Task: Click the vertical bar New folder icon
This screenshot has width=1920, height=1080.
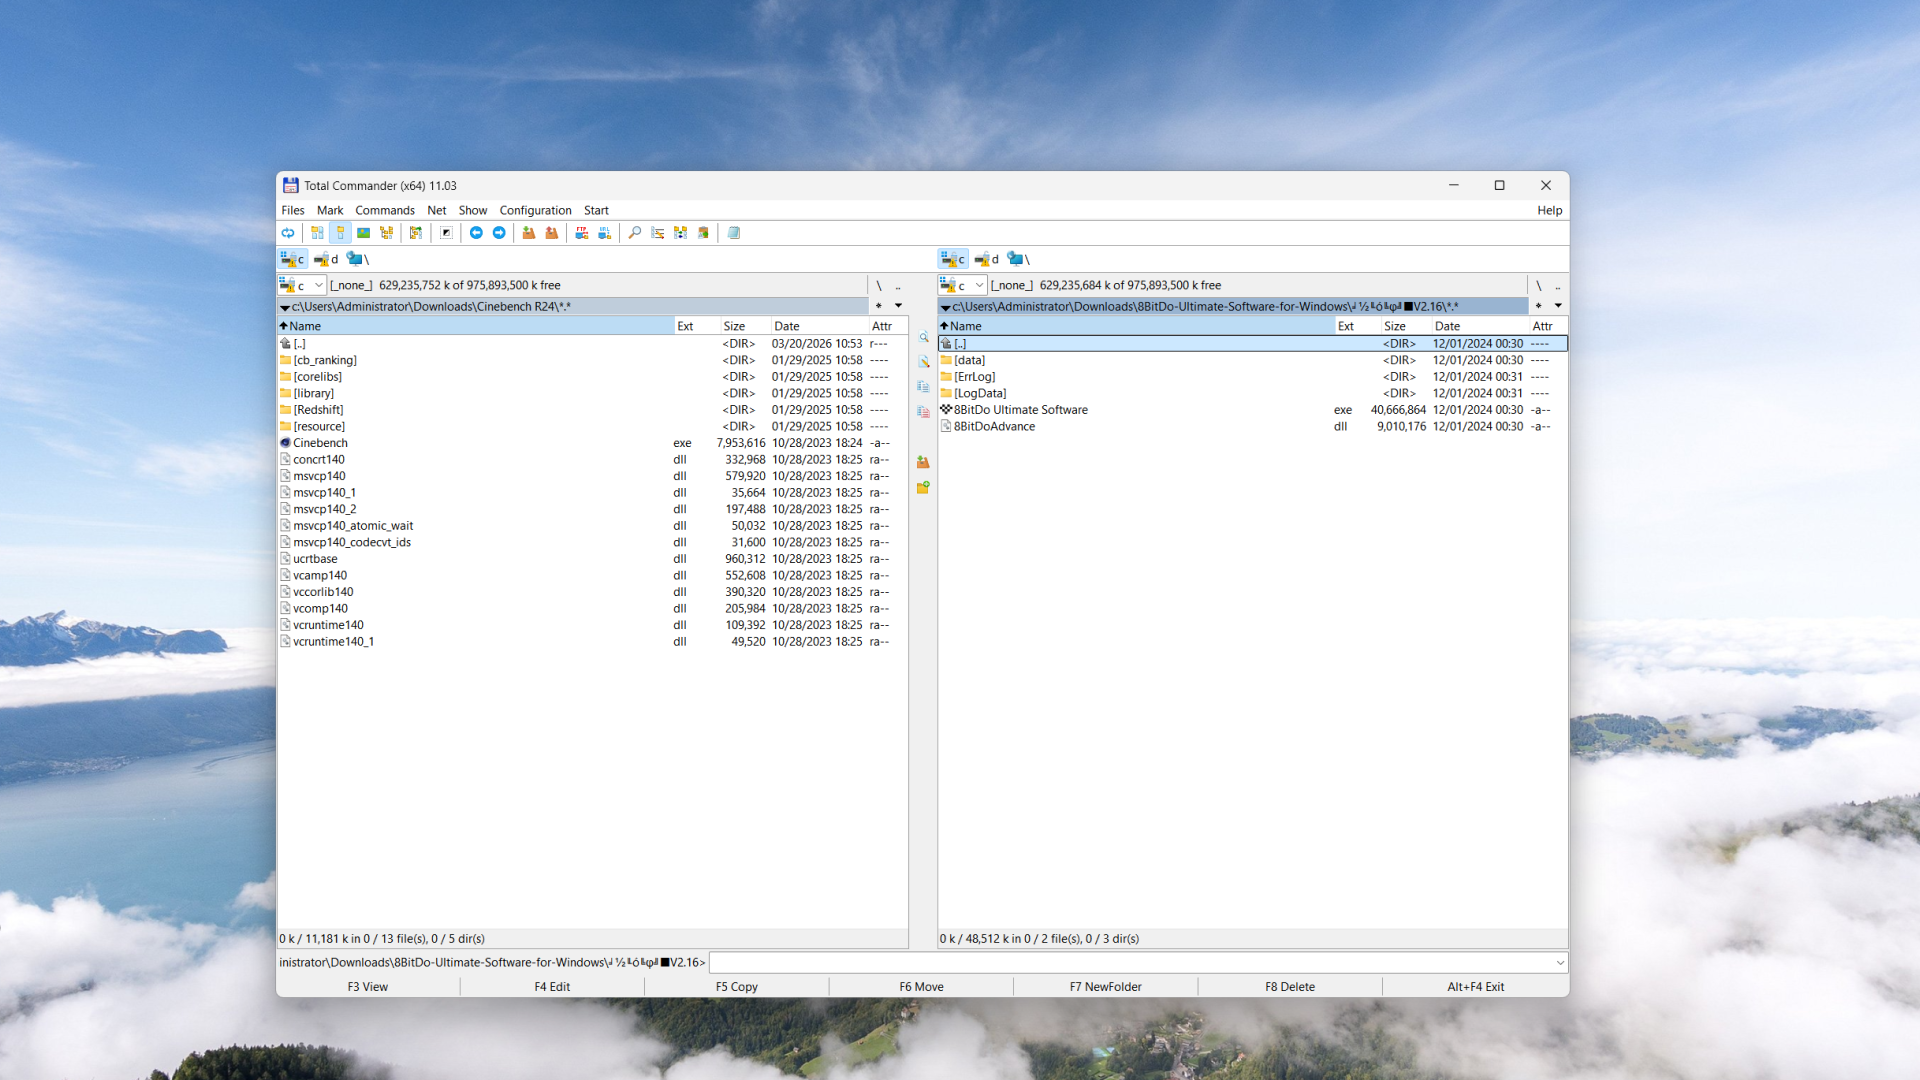Action: pyautogui.click(x=923, y=488)
